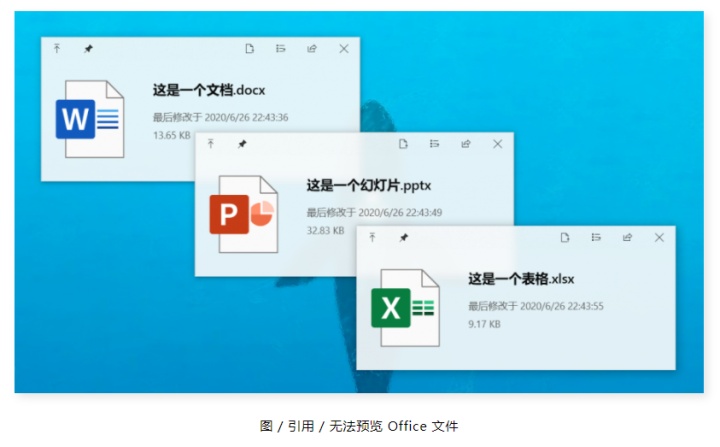Click the Excel file icon
Image resolution: width=720 pixels, height=447 pixels.
point(405,307)
